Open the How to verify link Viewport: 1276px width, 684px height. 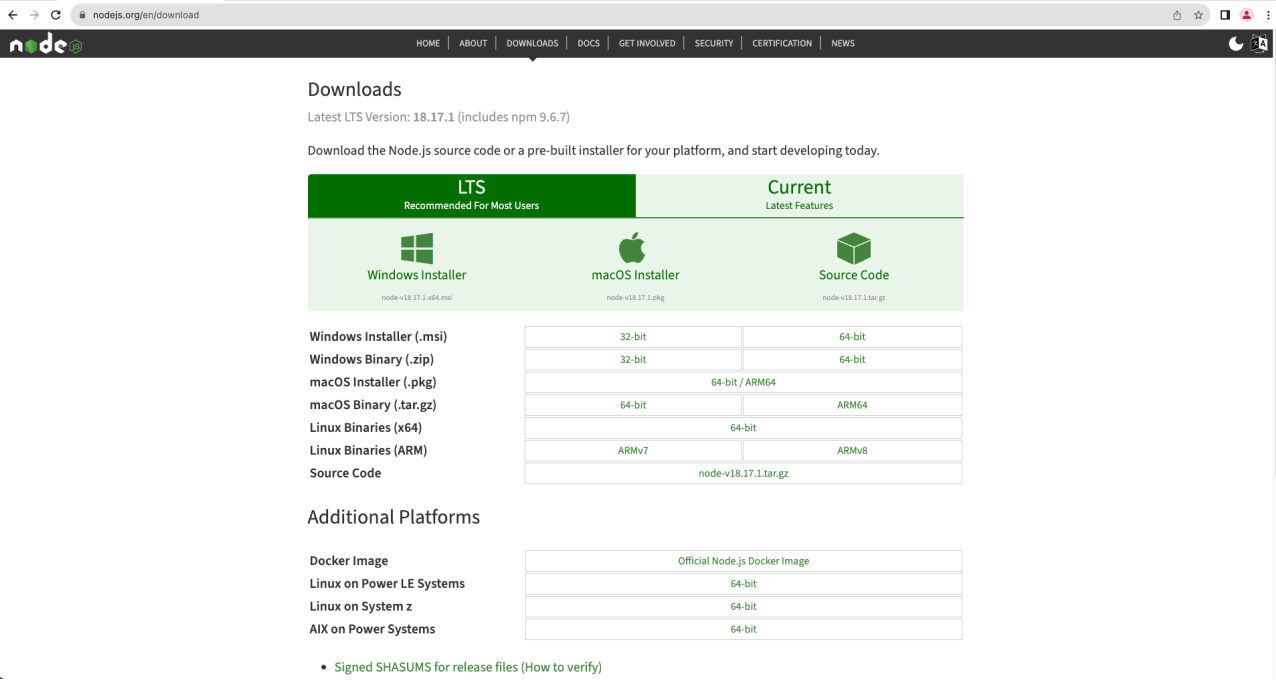coord(562,667)
